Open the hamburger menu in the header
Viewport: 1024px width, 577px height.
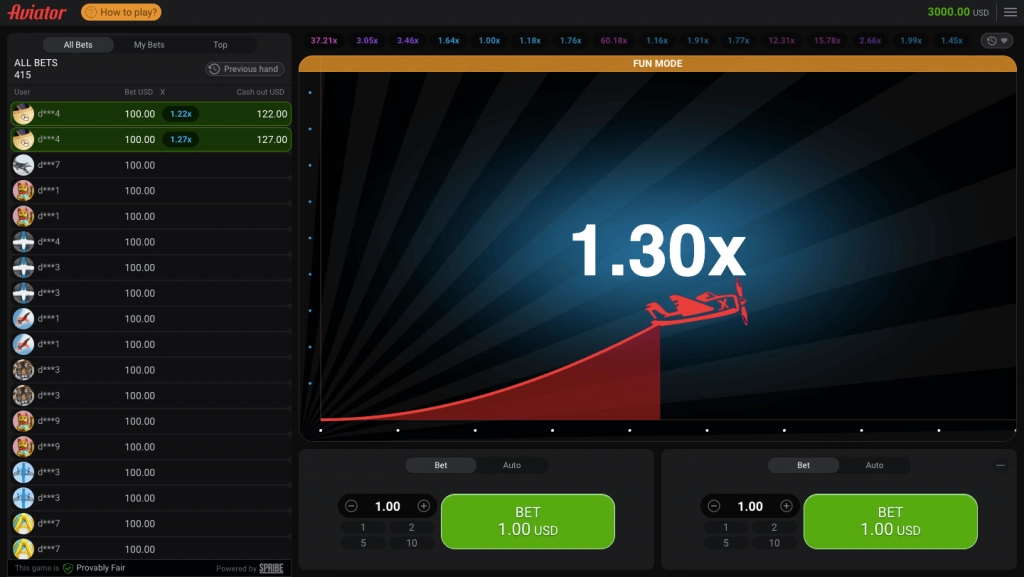tap(1010, 12)
